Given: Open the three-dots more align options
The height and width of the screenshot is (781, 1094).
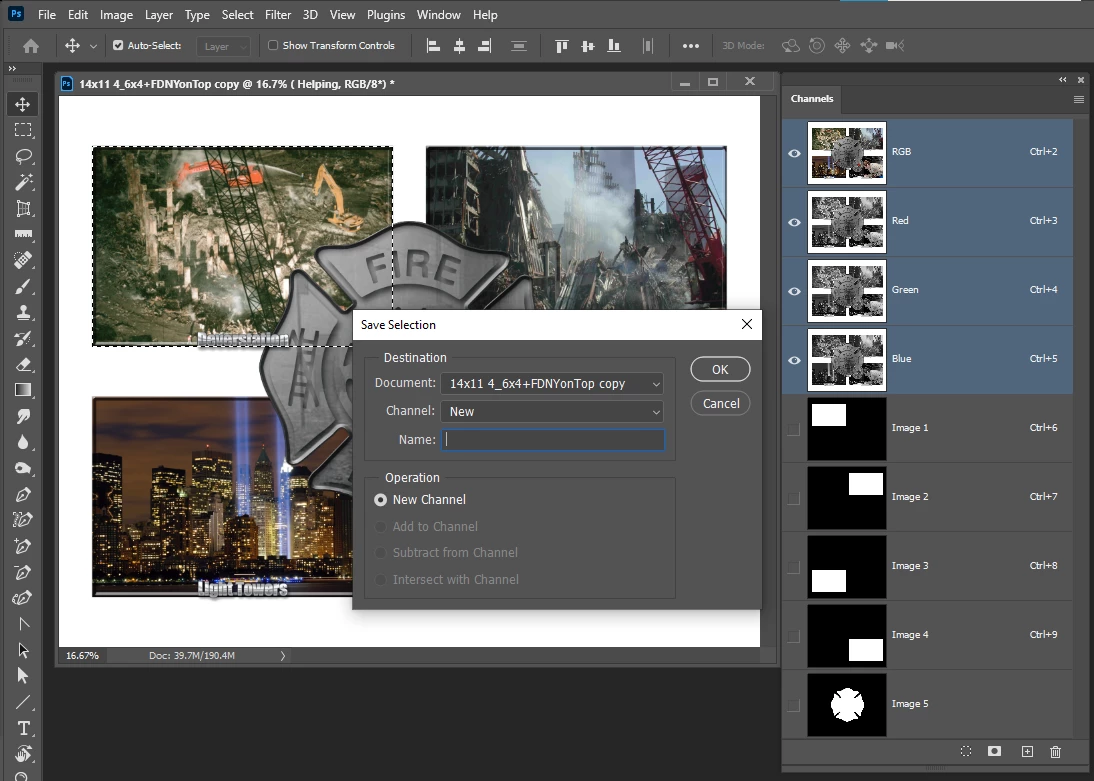Looking at the screenshot, I should 691,46.
